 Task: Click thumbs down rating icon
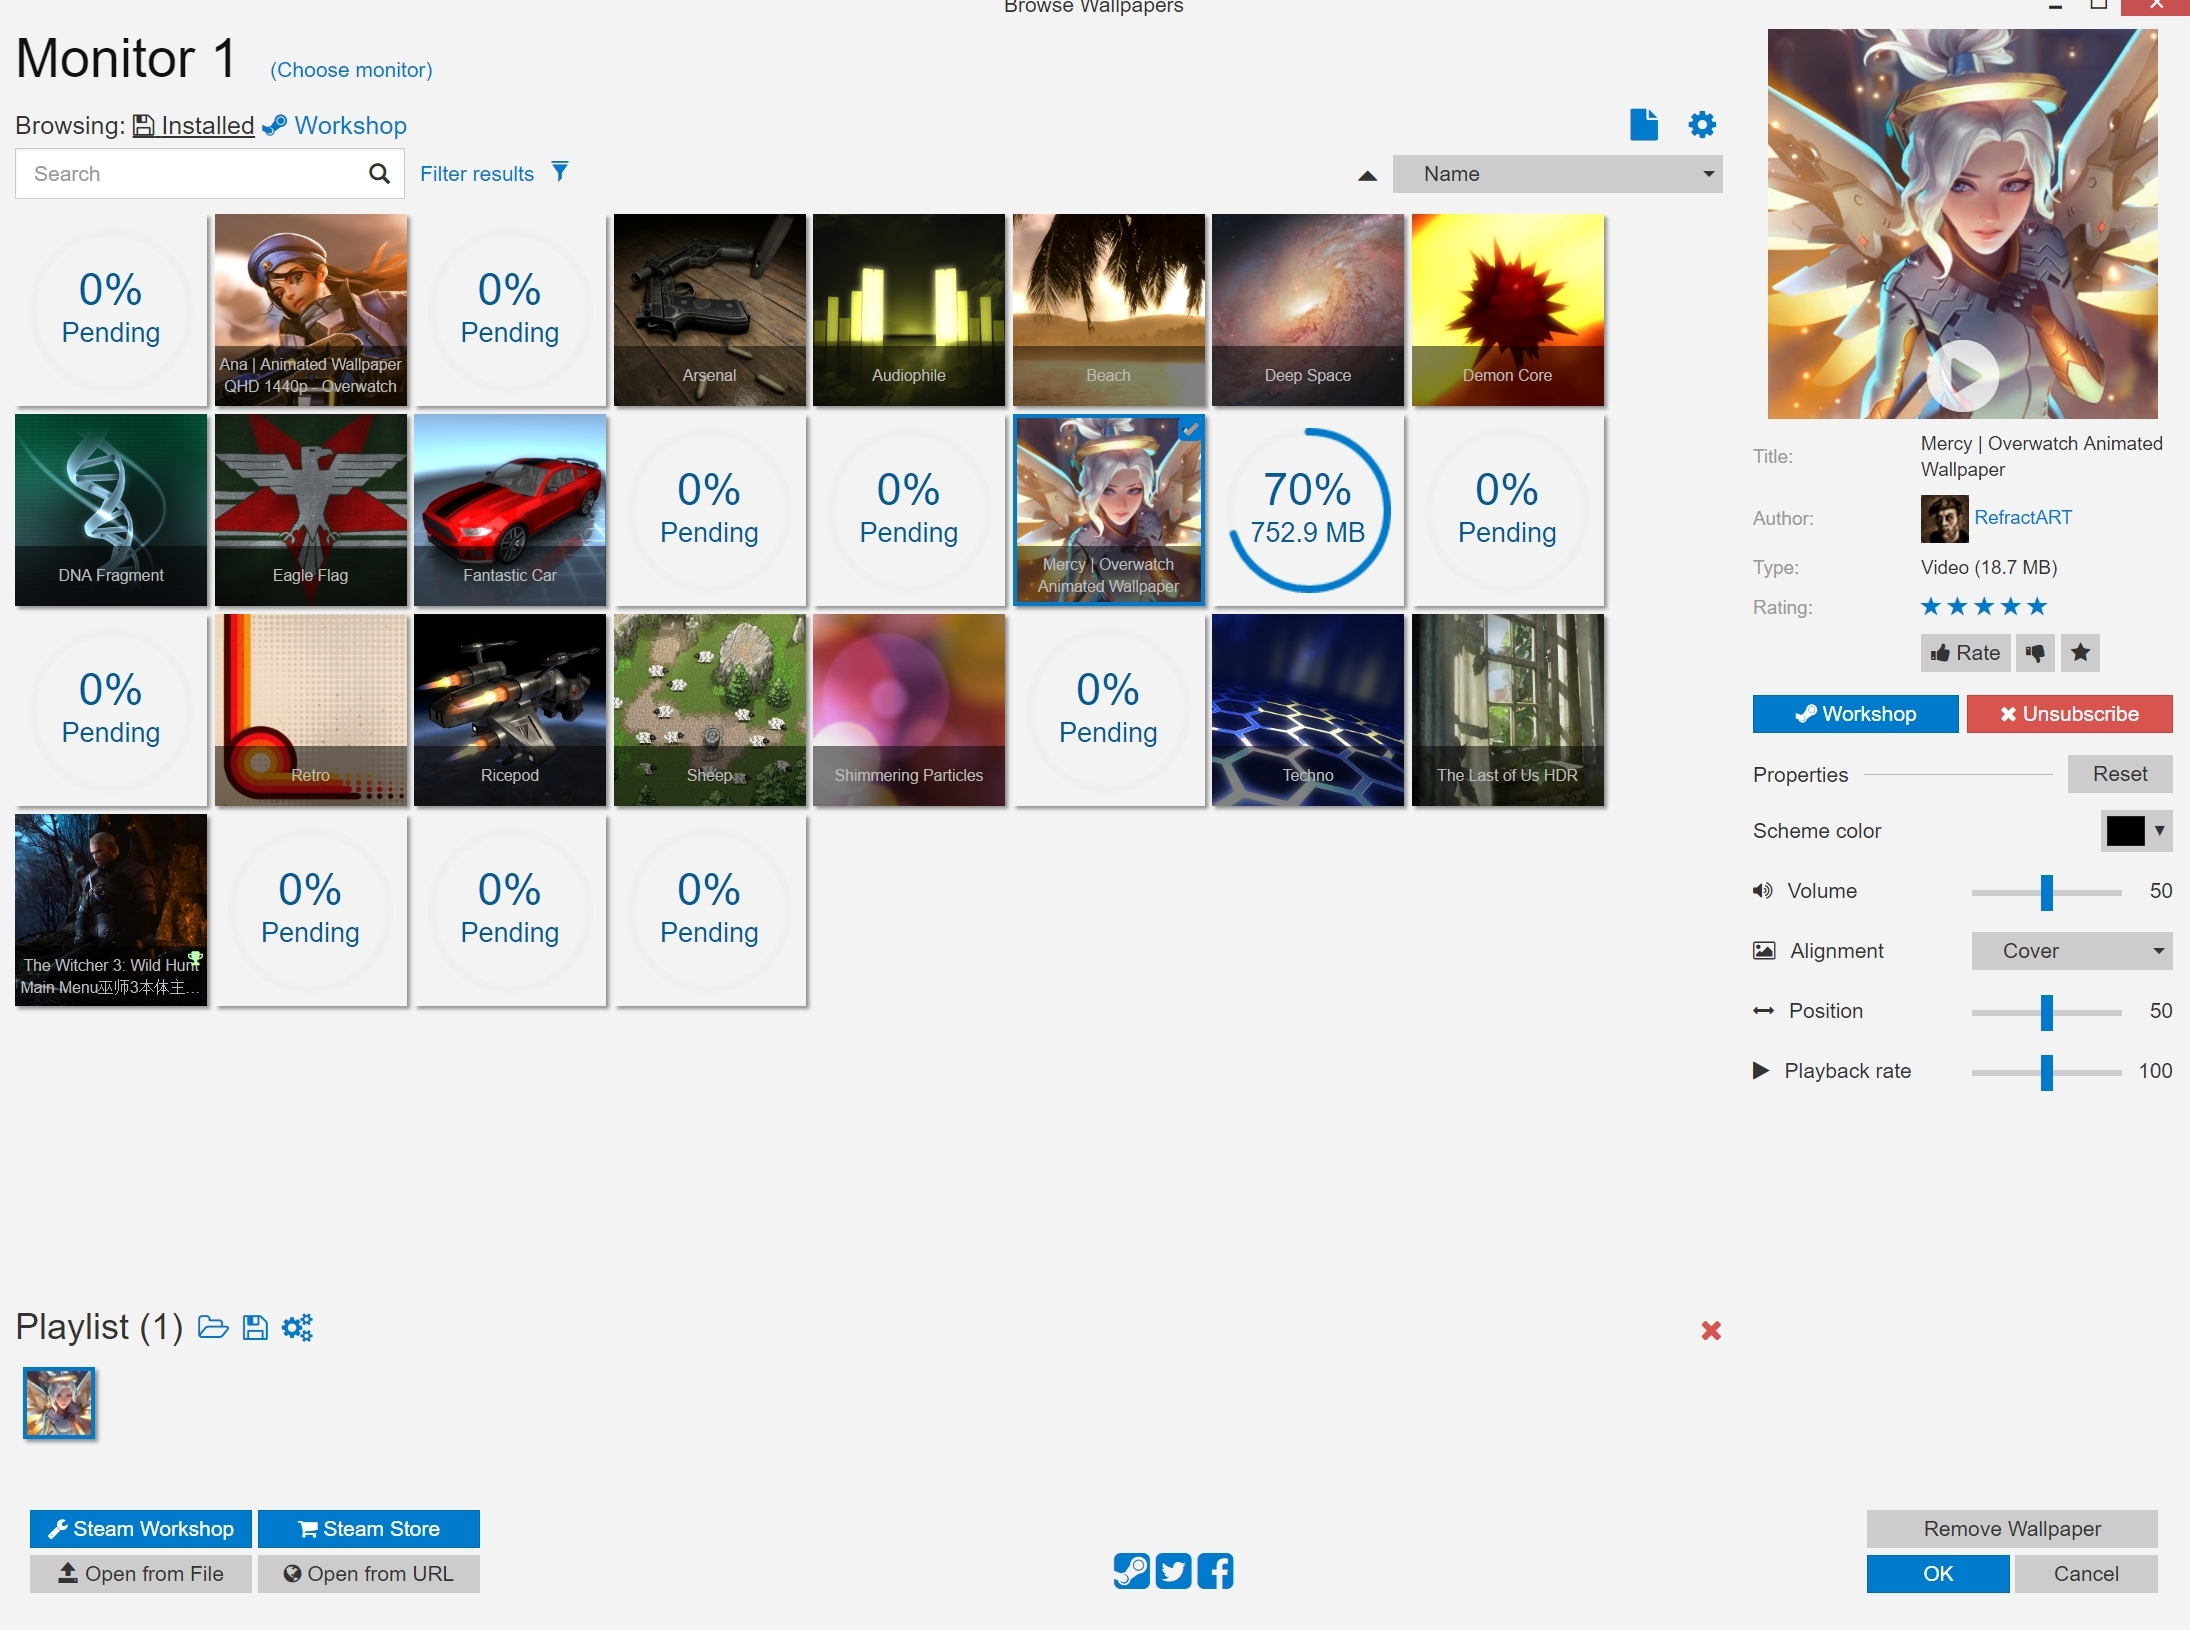2035,653
